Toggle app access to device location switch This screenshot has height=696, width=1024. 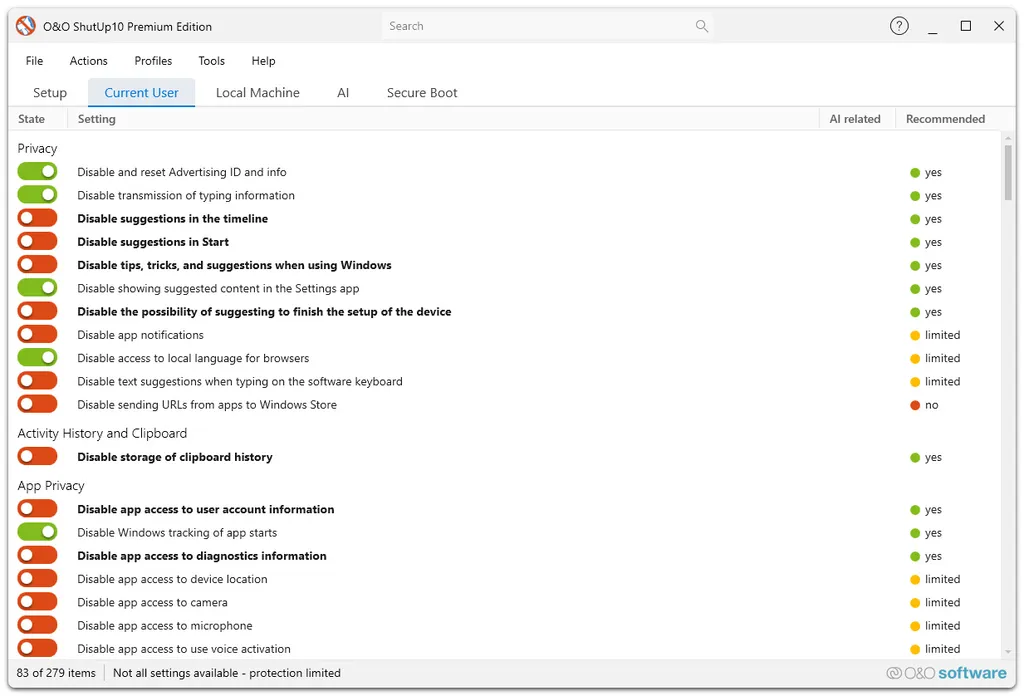click(37, 579)
